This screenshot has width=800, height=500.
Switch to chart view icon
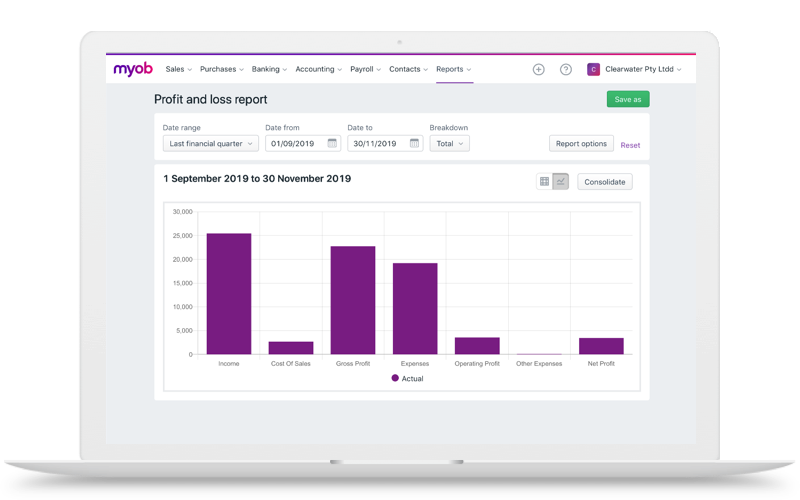[561, 182]
